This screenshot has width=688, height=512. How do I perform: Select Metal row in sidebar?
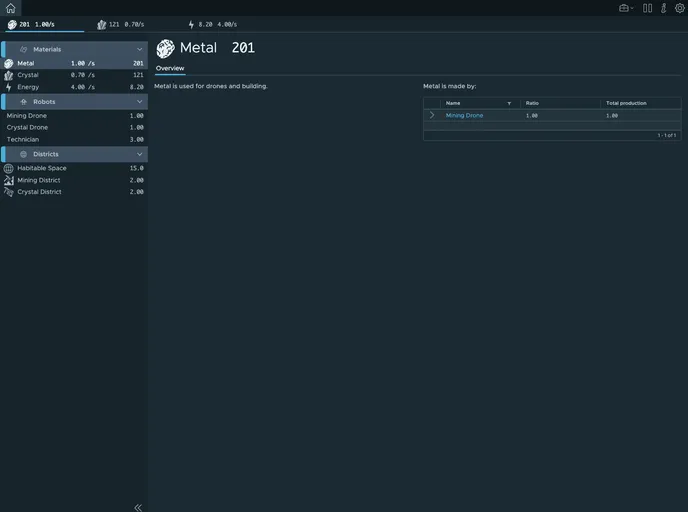pos(74,63)
